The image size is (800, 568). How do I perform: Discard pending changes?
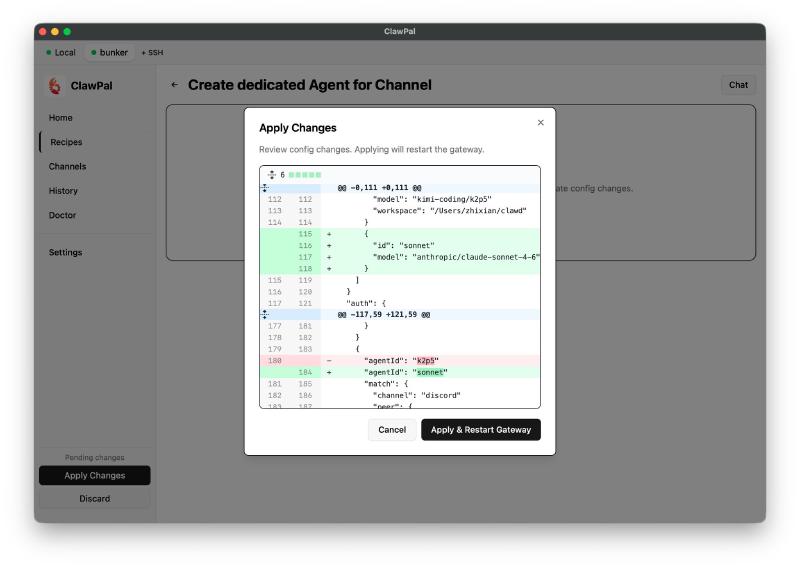[94, 499]
